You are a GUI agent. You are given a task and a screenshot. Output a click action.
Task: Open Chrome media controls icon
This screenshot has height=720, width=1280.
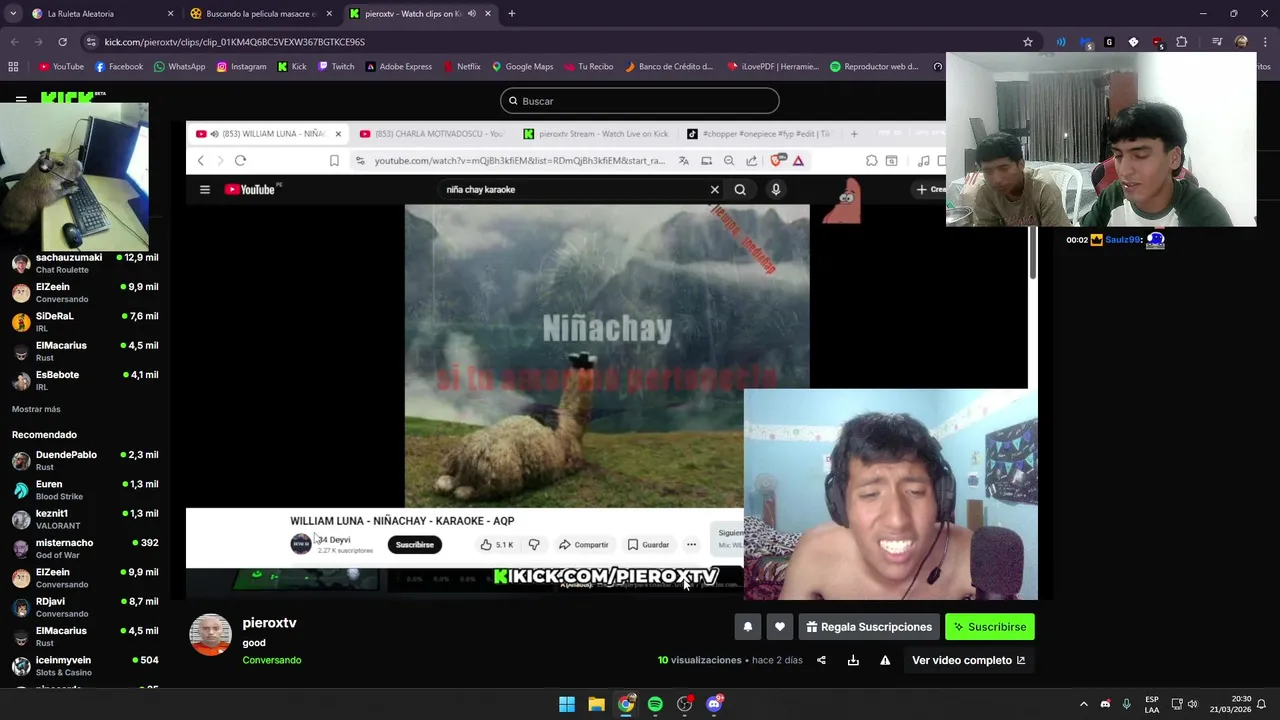point(1217,42)
